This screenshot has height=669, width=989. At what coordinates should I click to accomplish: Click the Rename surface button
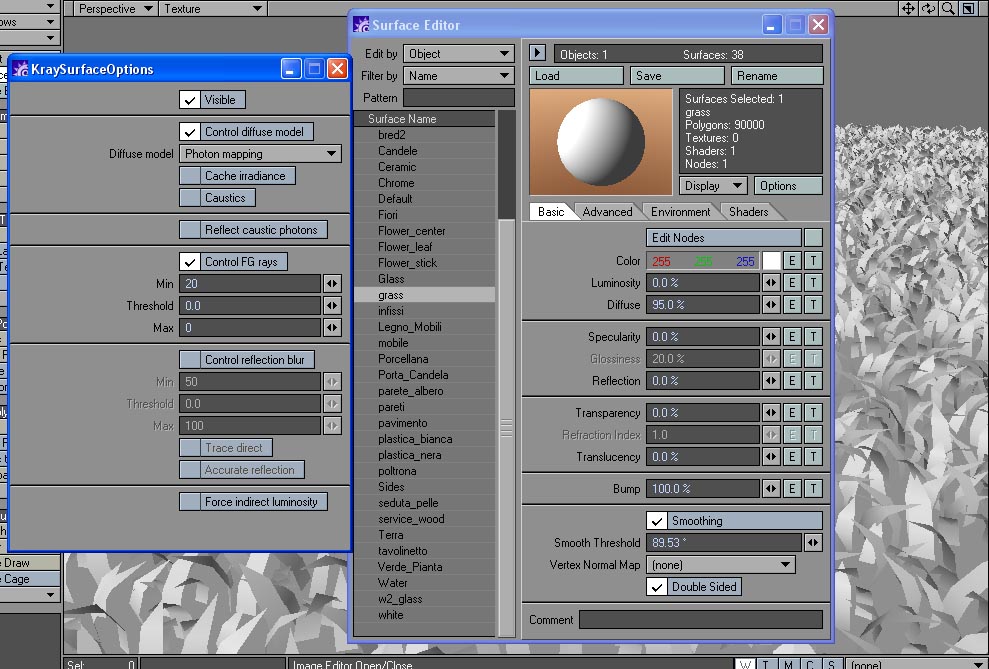[776, 76]
